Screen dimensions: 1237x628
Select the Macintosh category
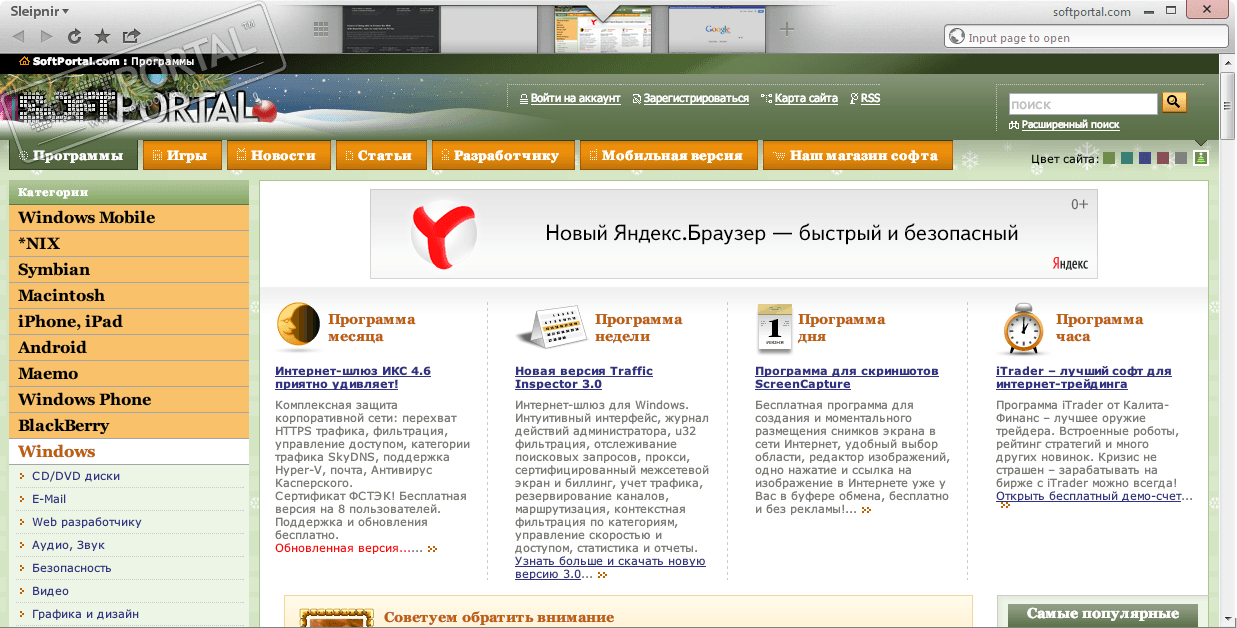click(x=128, y=295)
